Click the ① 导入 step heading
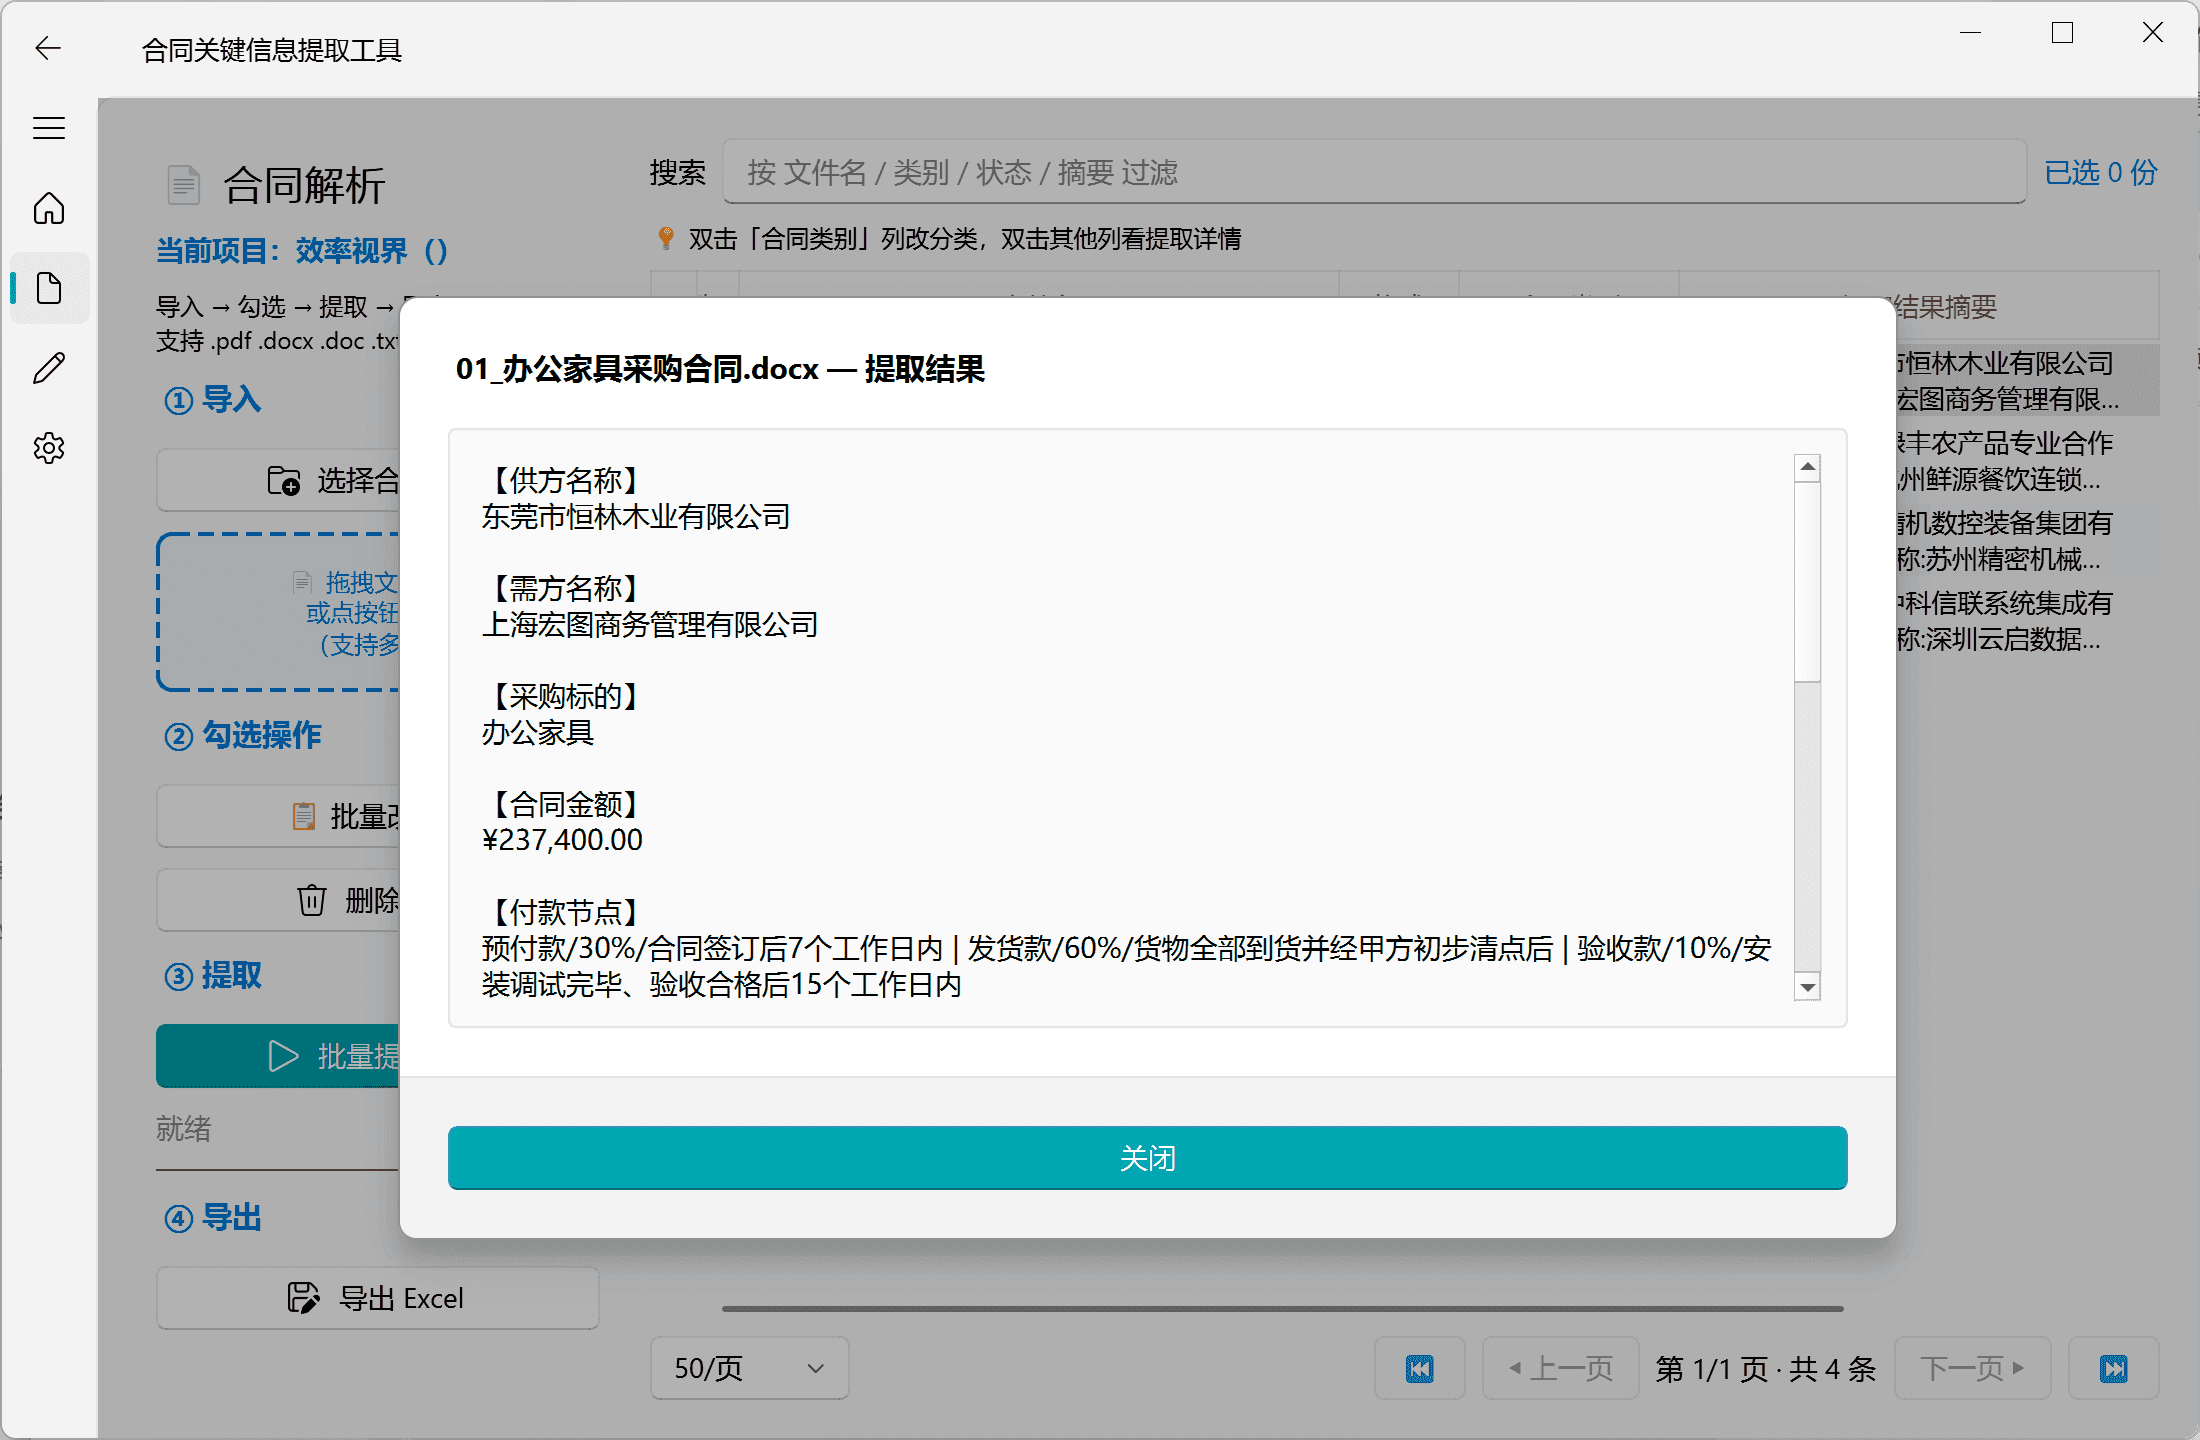This screenshot has height=1440, width=2200. [212, 400]
